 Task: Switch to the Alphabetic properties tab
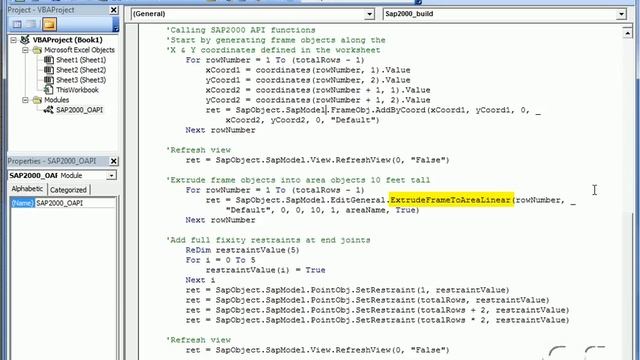27,189
